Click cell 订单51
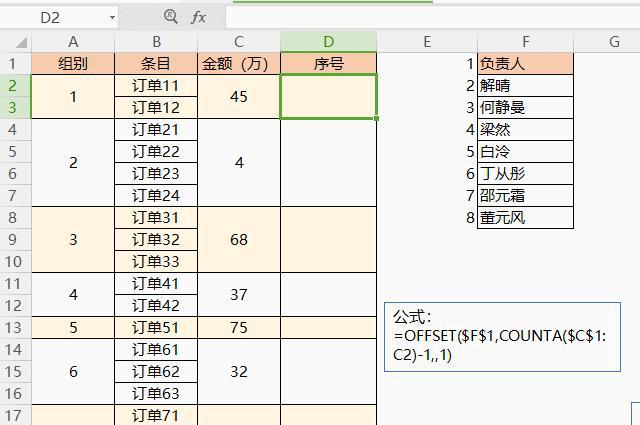Viewport: 640px width, 425px height. 156,327
